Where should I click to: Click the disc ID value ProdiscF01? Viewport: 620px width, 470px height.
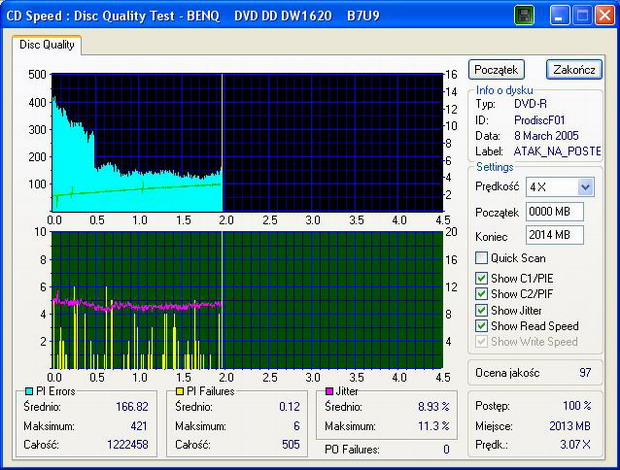539,120
